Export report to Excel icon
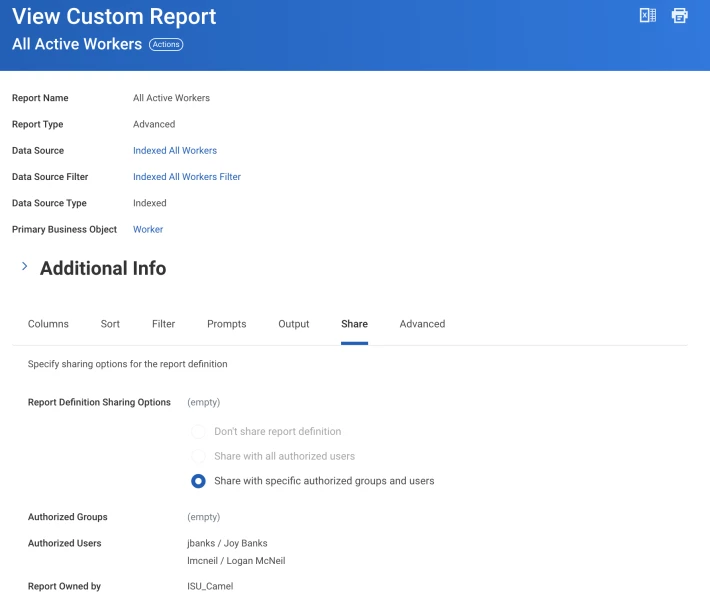This screenshot has width=710, height=603. (x=648, y=15)
